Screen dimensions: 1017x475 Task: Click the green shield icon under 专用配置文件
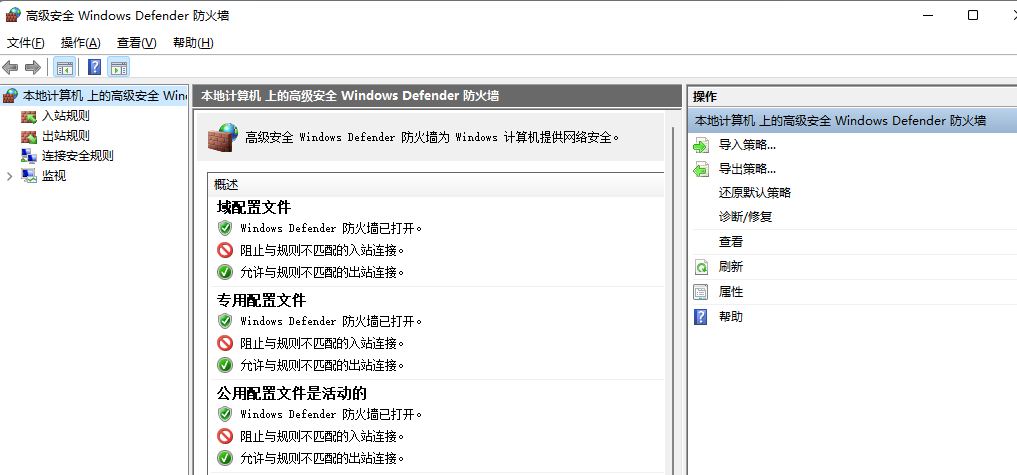pos(225,321)
